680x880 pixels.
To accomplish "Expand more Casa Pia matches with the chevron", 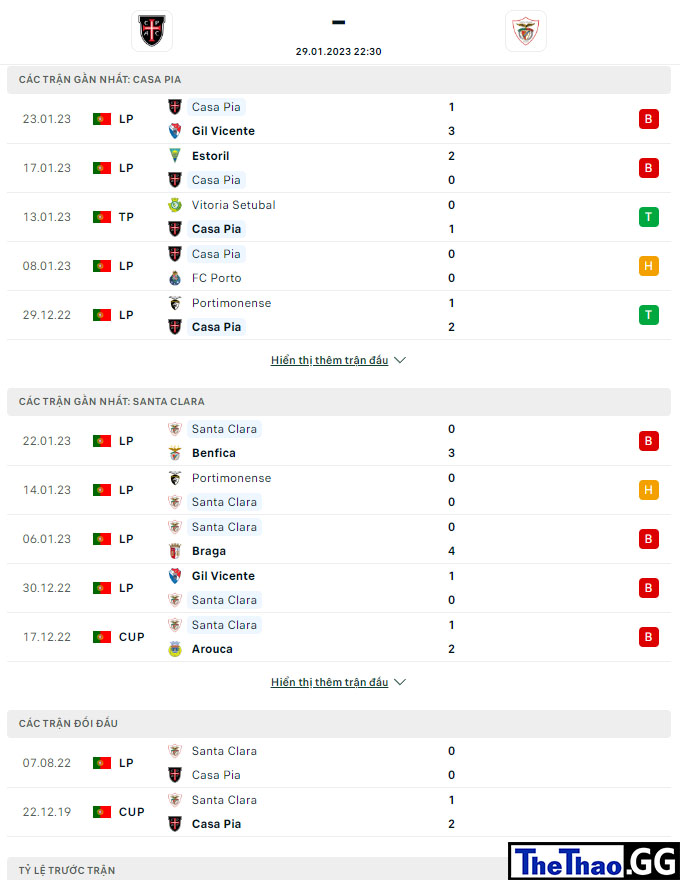I will point(400,360).
